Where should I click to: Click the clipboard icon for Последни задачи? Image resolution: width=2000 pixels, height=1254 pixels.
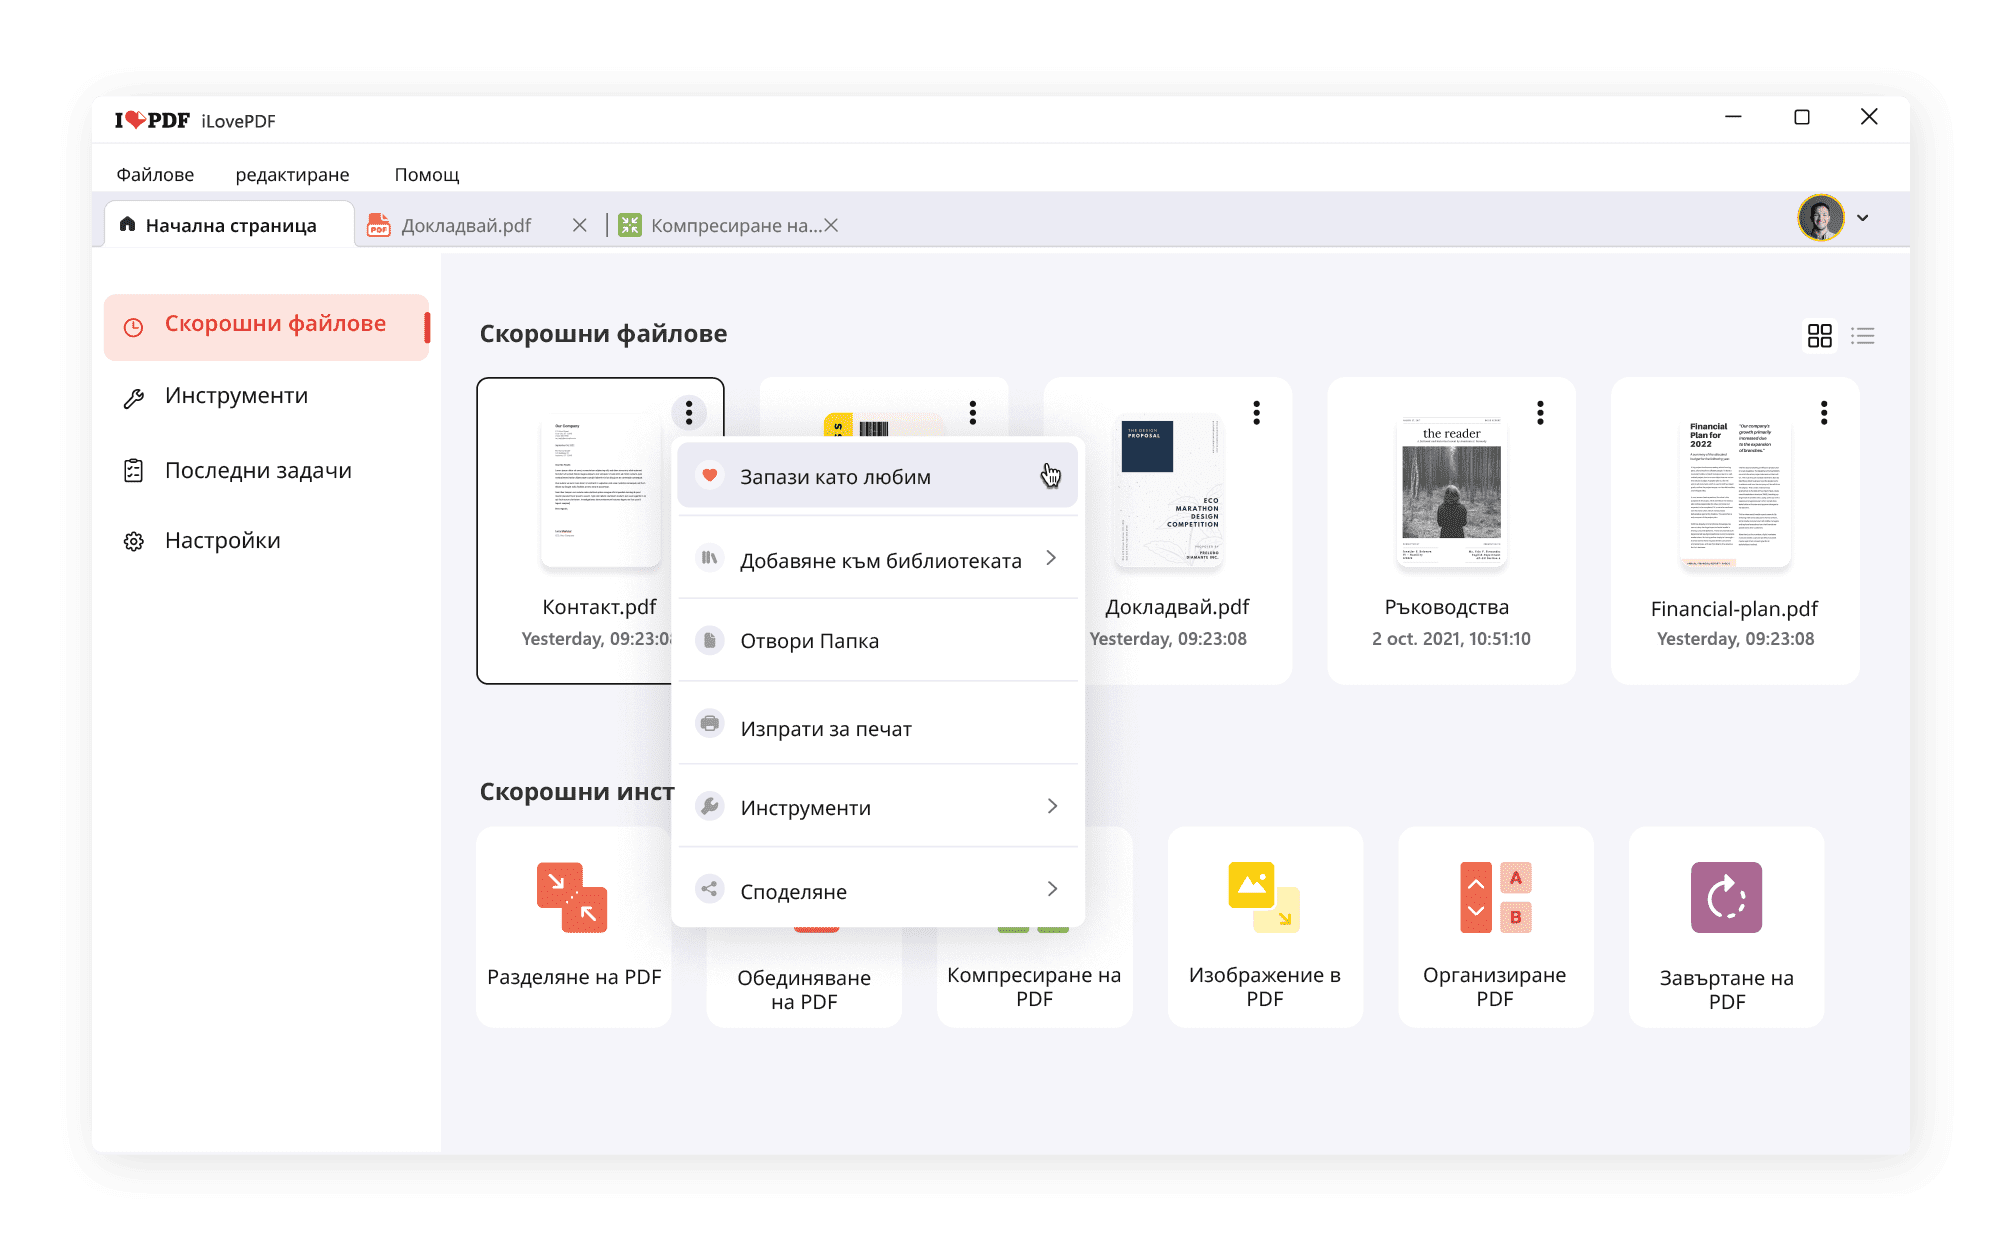(x=133, y=471)
